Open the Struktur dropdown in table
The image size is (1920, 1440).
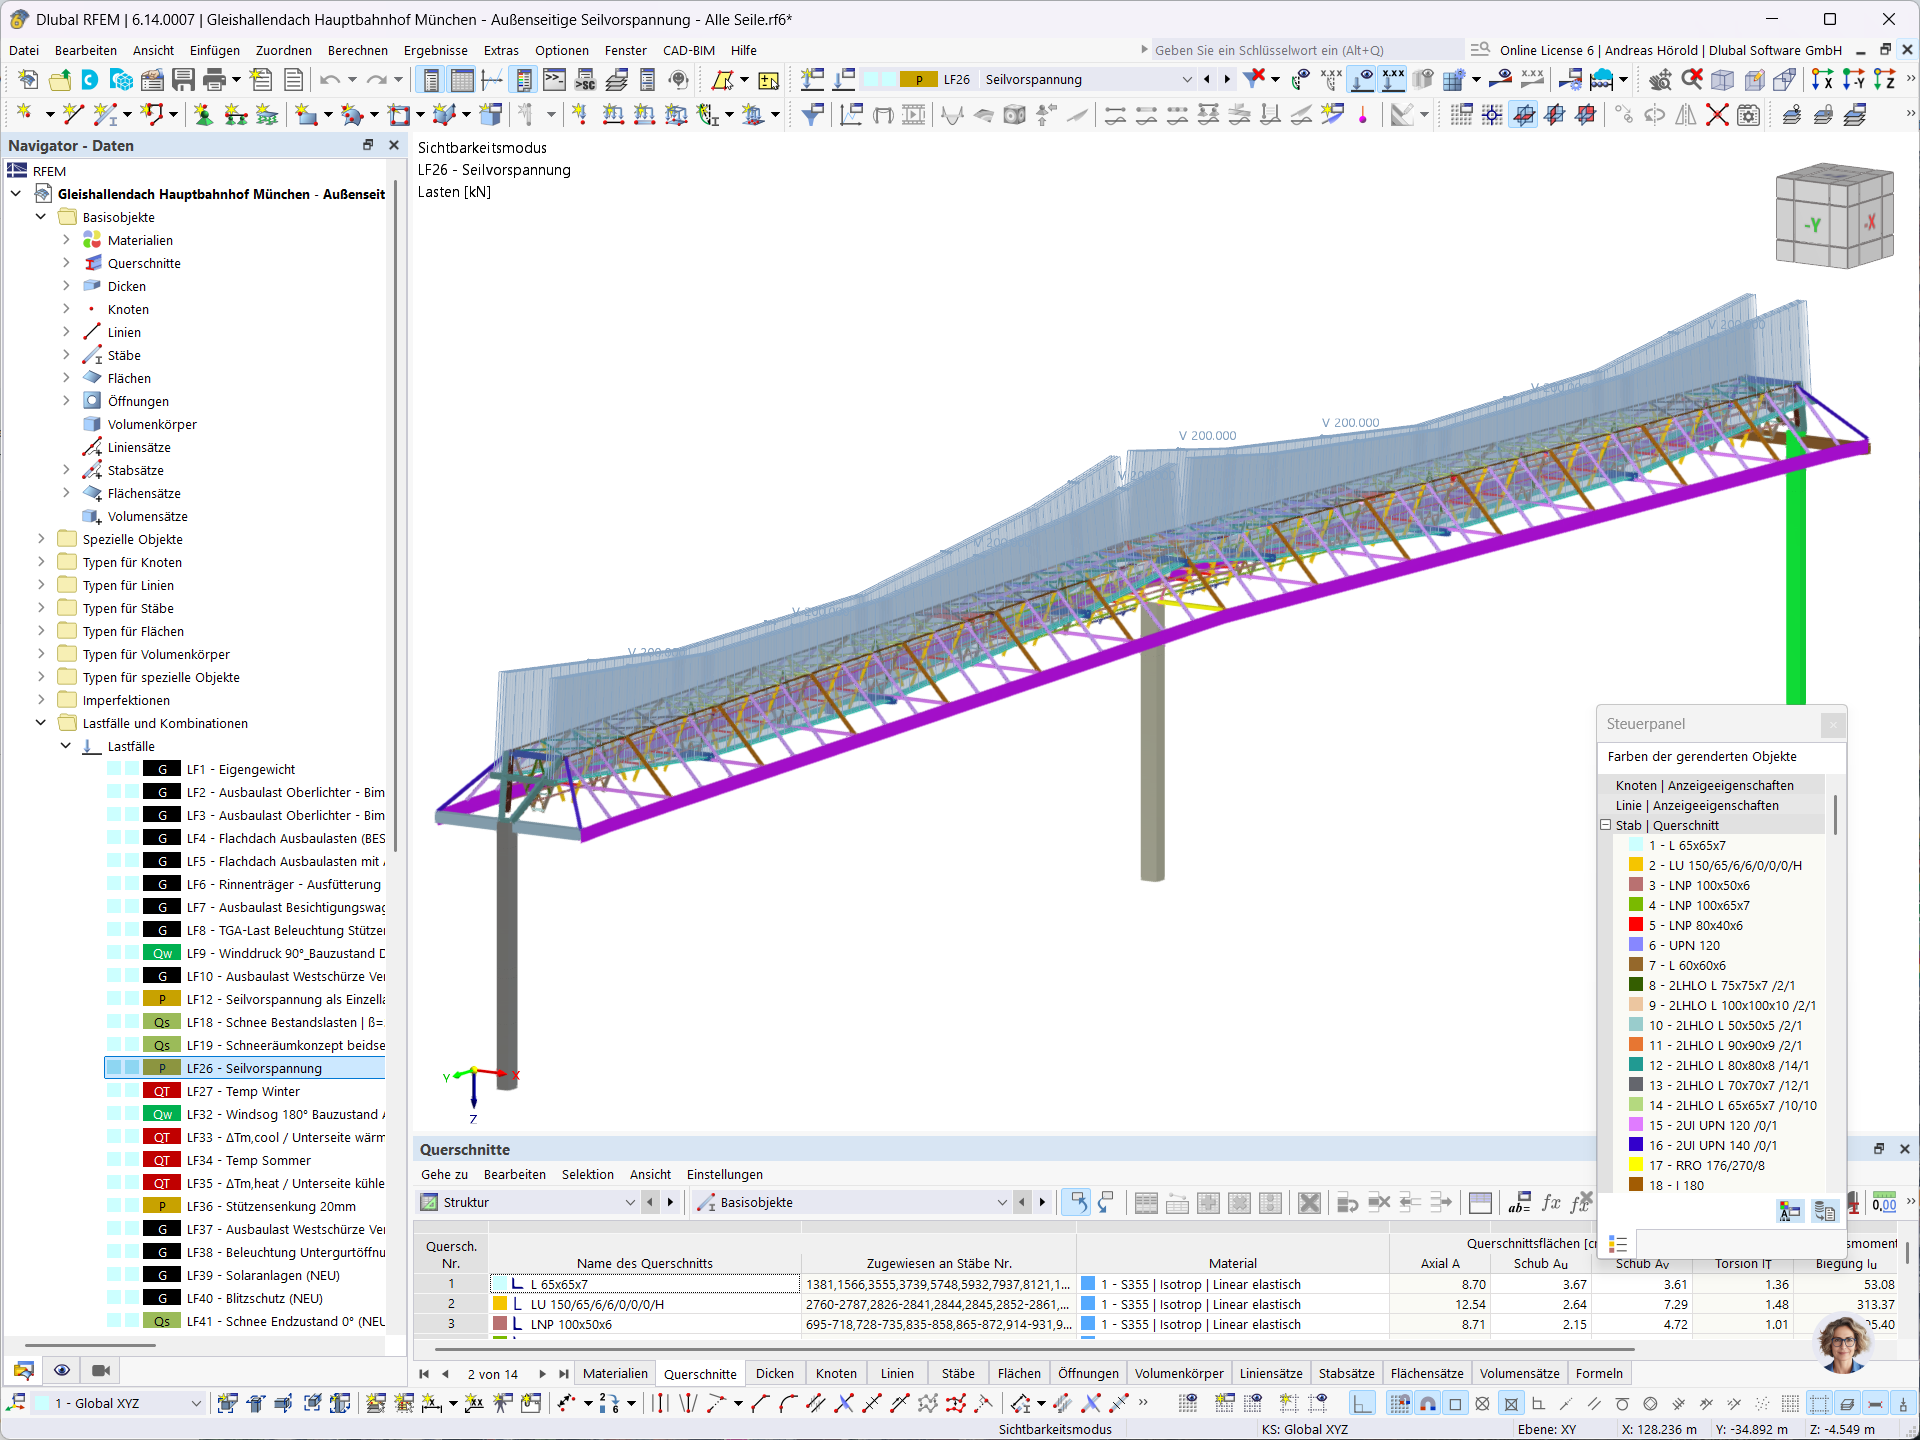coord(630,1202)
